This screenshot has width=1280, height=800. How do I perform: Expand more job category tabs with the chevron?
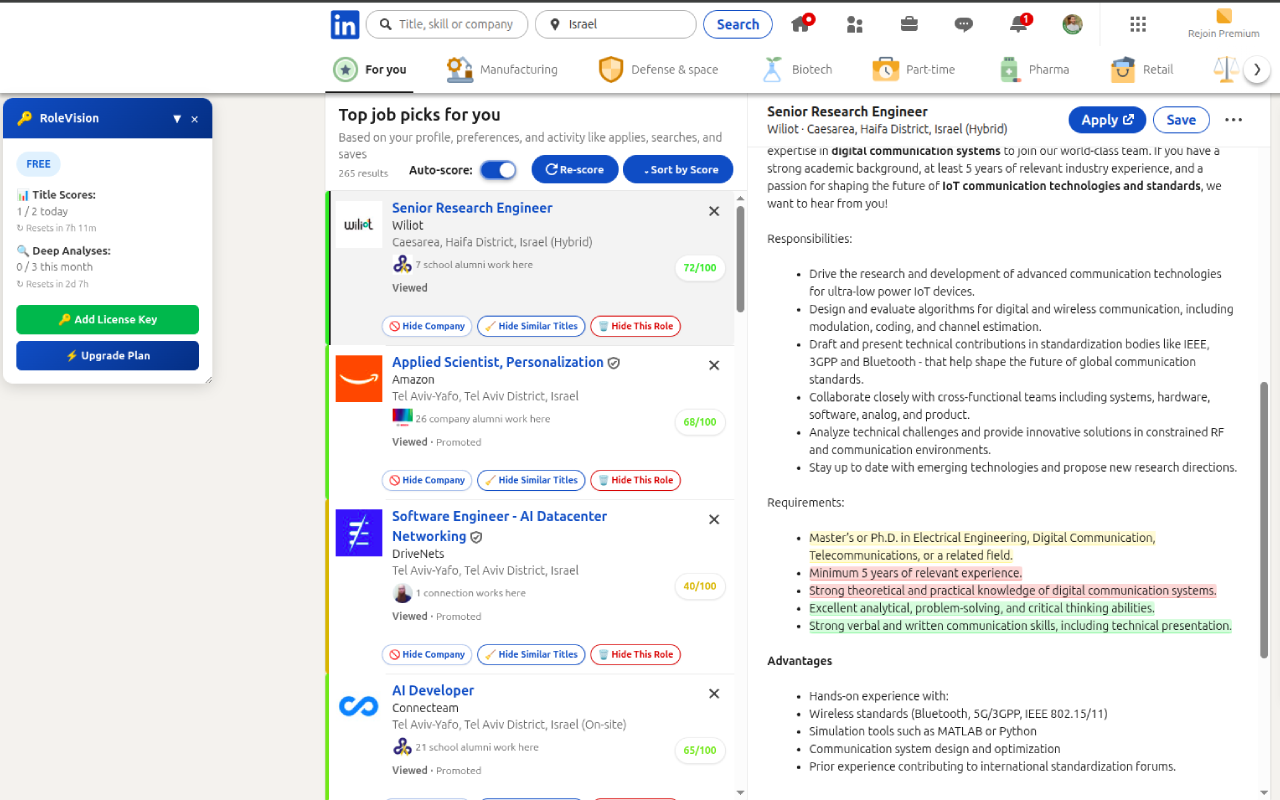coord(1257,69)
